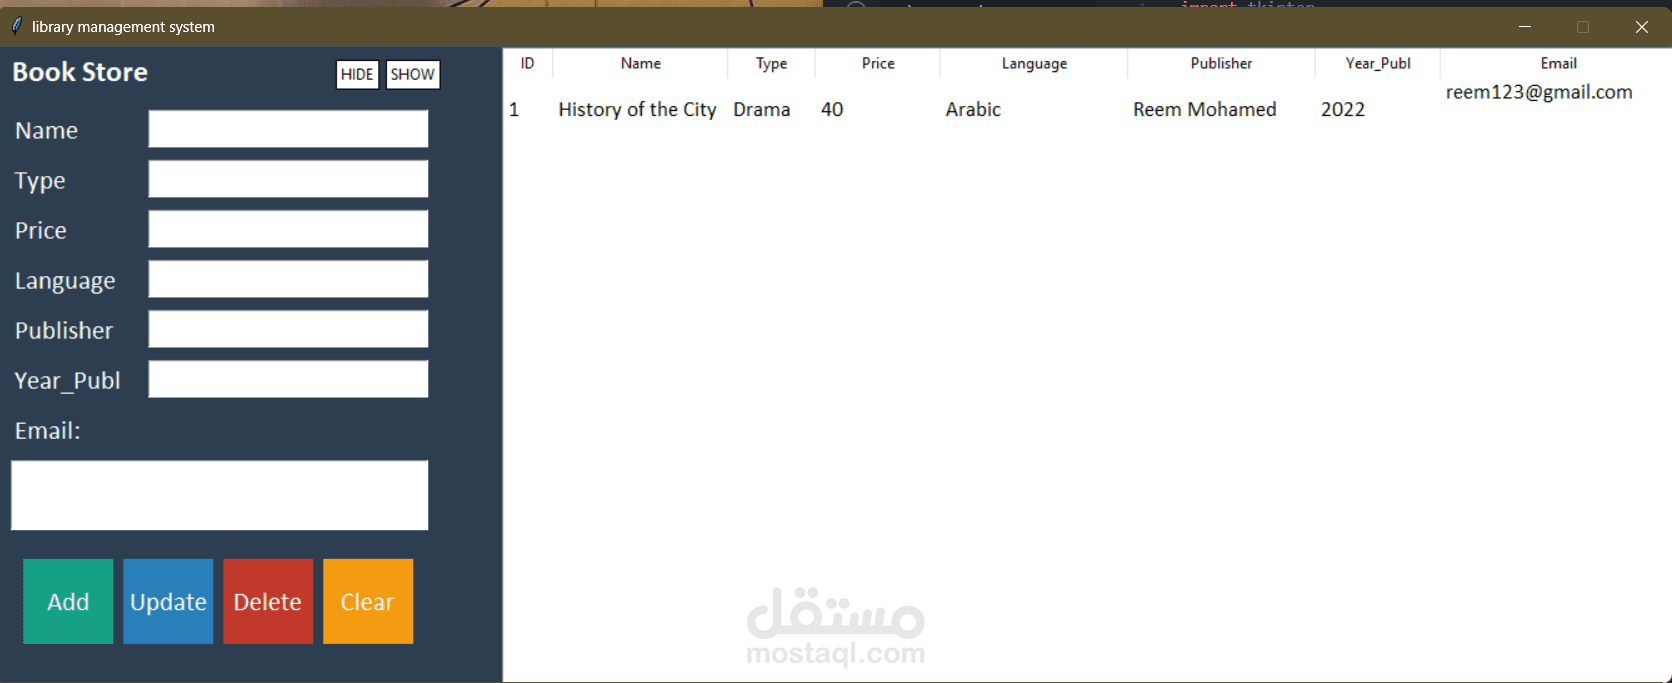Select the 'History of the City' cell
The width and height of the screenshot is (1672, 683).
[637, 109]
